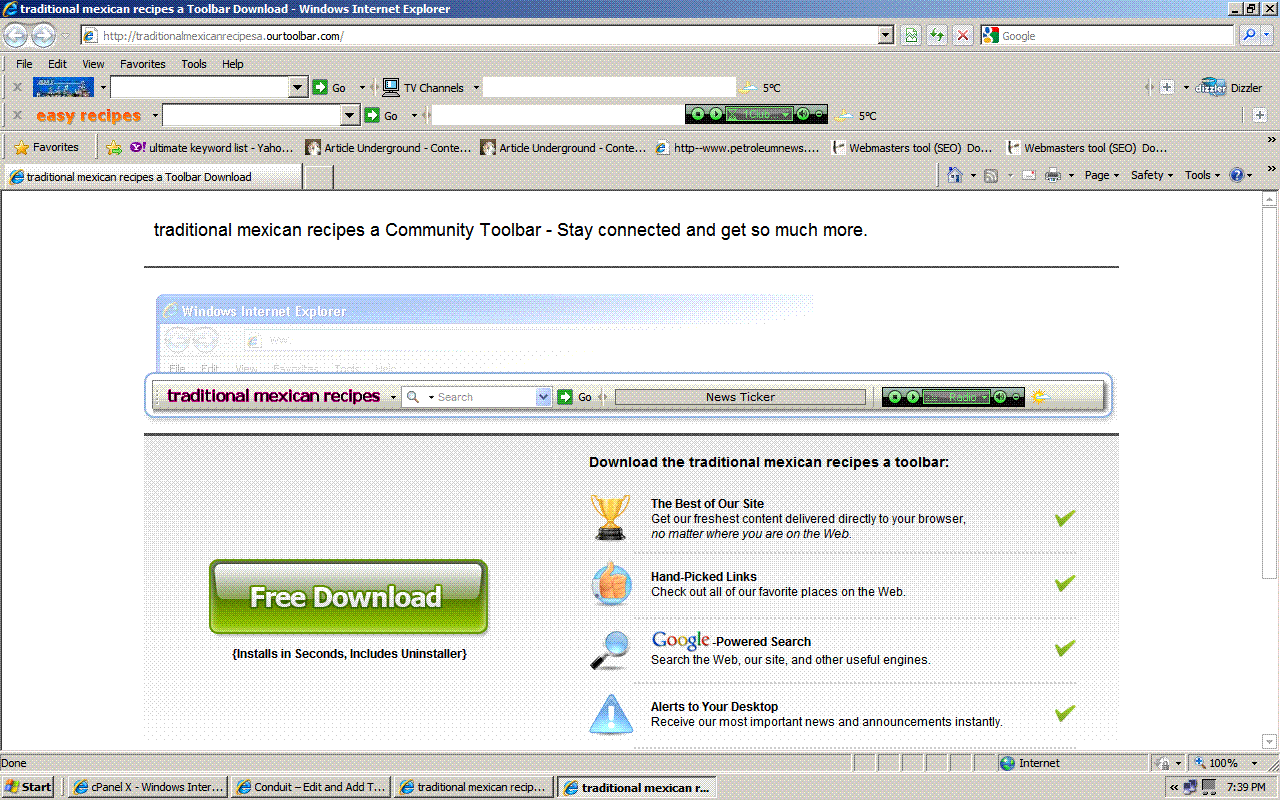Refresh the page with the green arrows icon
The width and height of the screenshot is (1280, 800).
tap(937, 36)
